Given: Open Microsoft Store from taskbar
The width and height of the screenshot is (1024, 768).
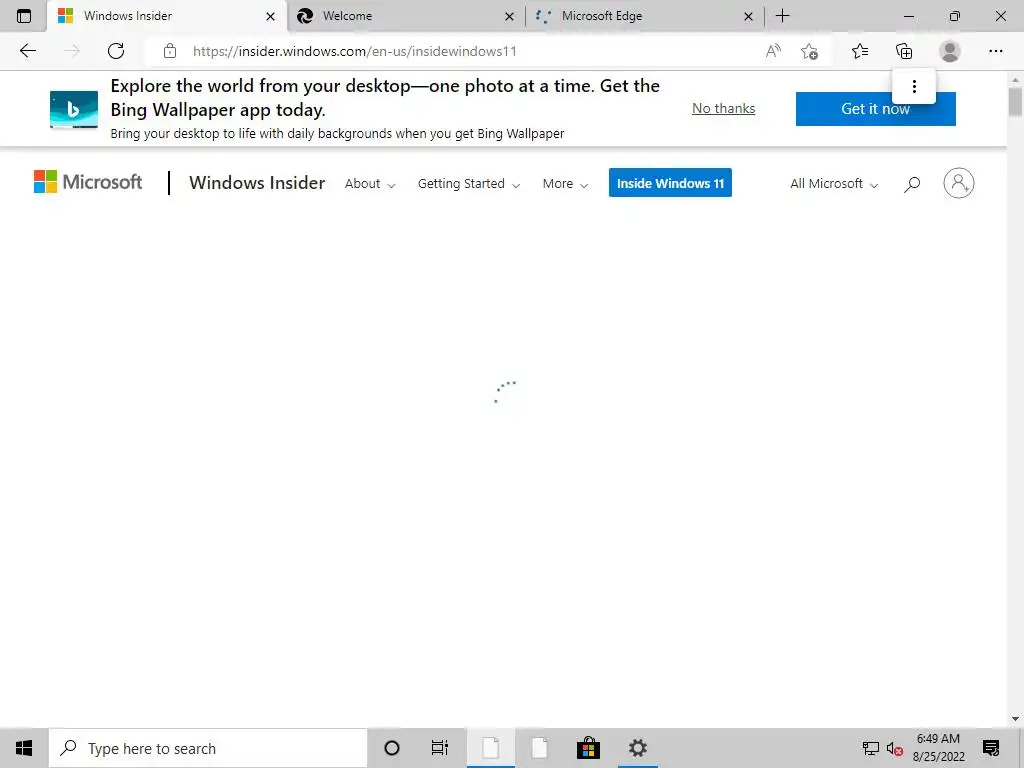Looking at the screenshot, I should 588,748.
